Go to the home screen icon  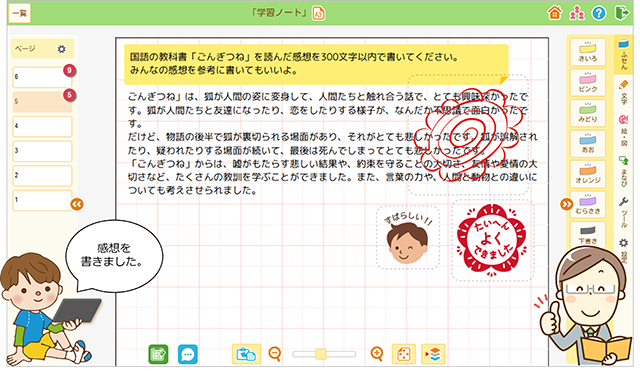[554, 13]
